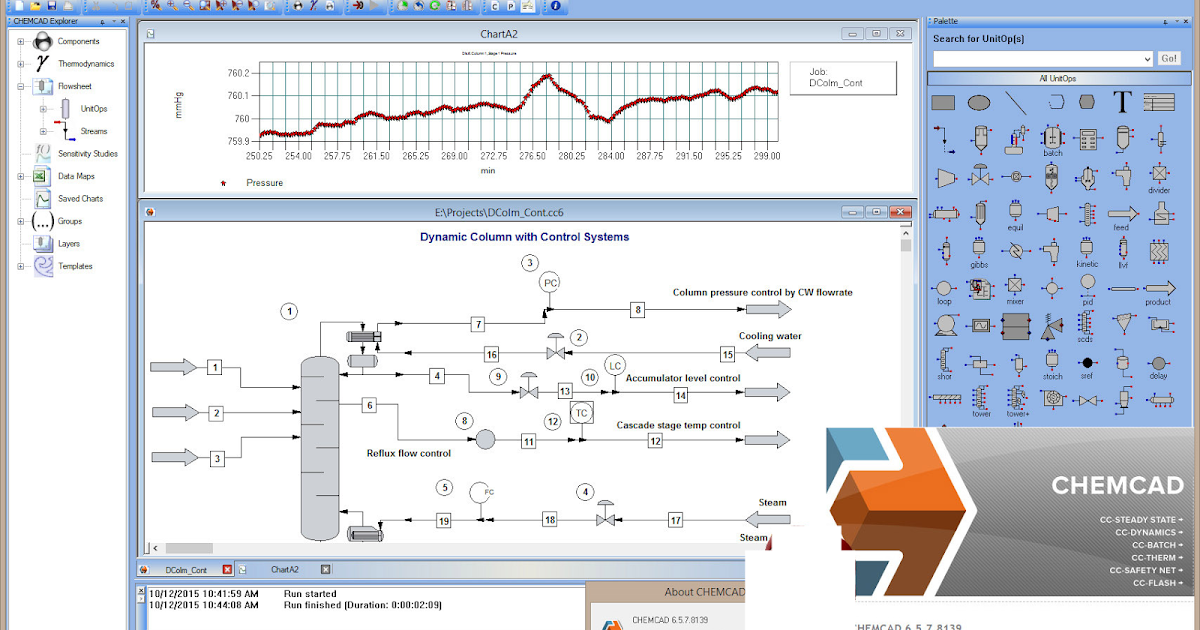The image size is (1200, 630).
Task: Pick the Tower unit op icon from the palette
Action: point(979,395)
